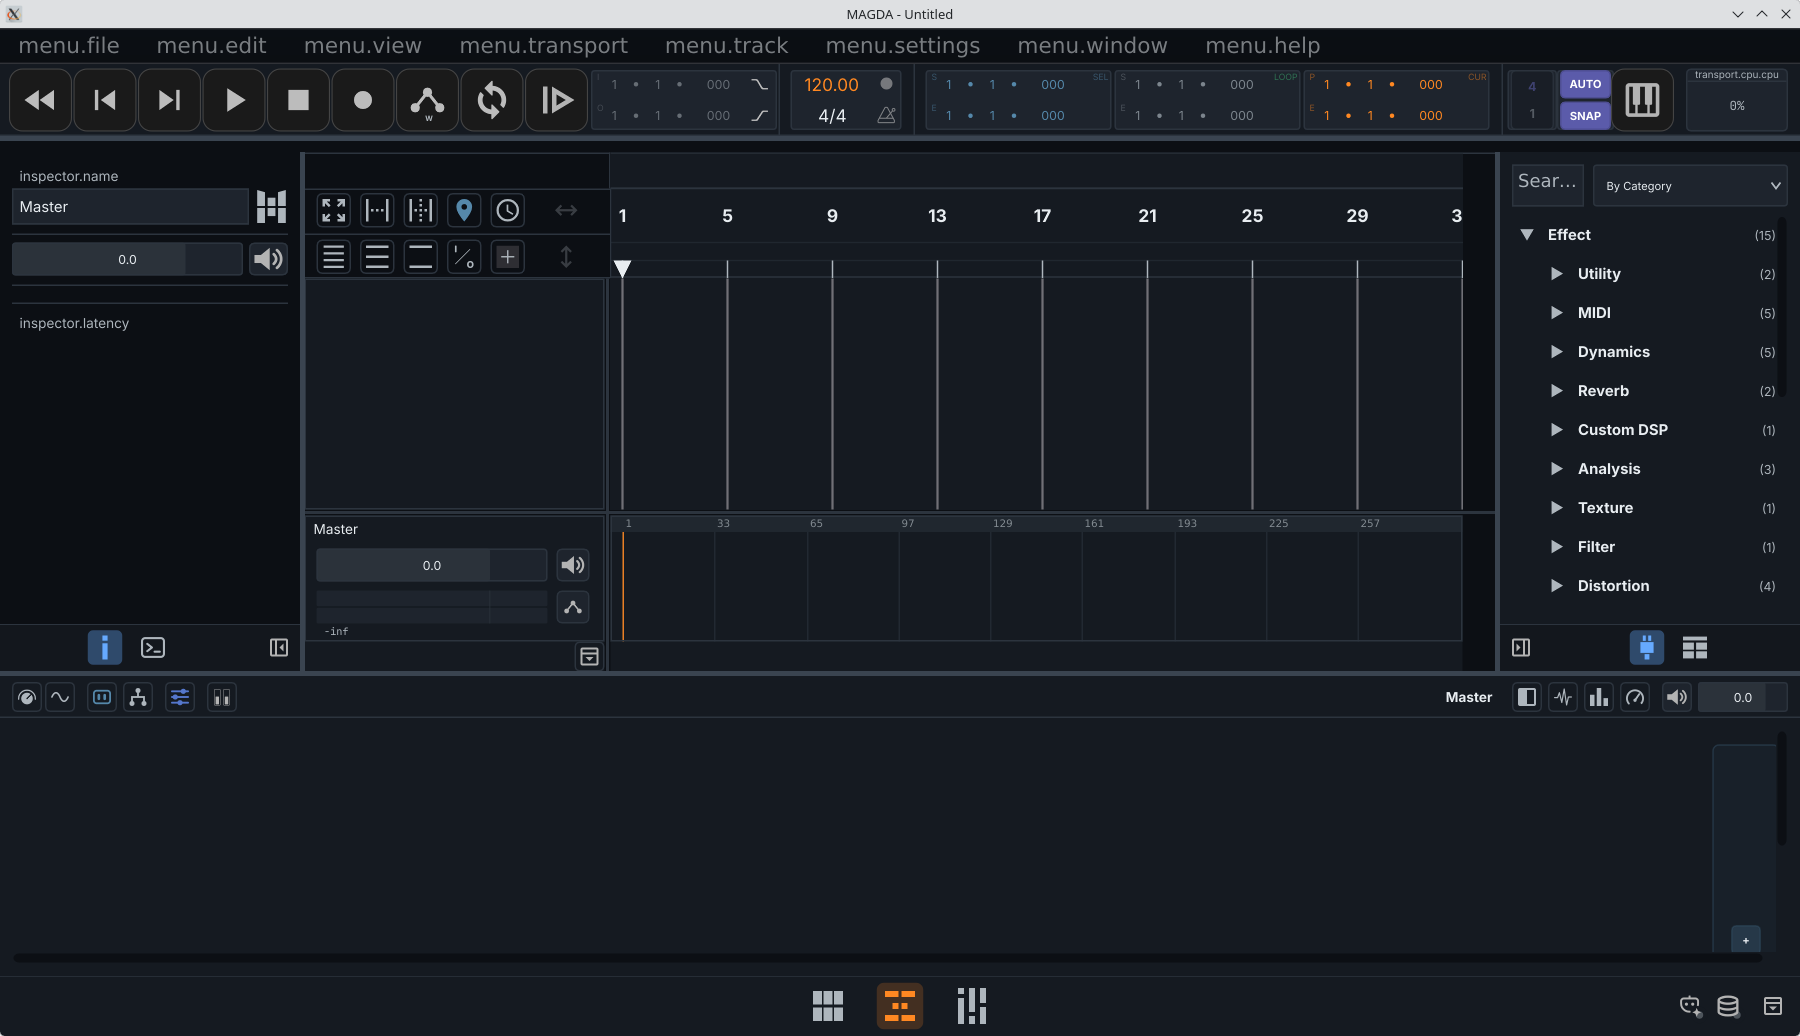1800x1036 pixels.
Task: Toggle the AUTO button
Action: [x=1585, y=84]
